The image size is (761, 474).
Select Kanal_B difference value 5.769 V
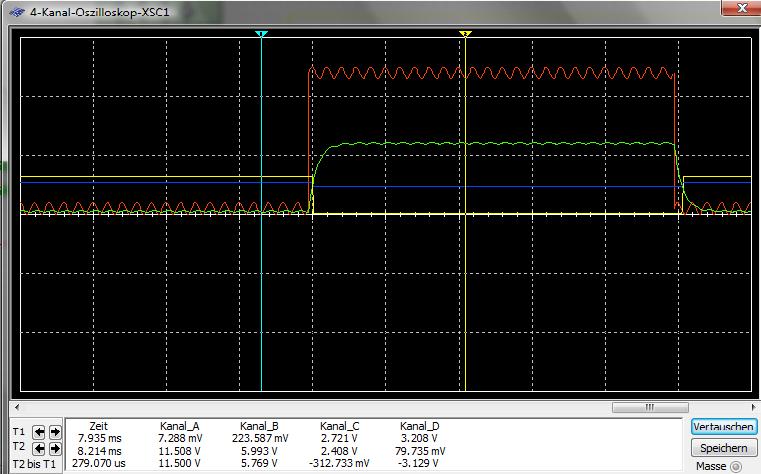click(259, 463)
